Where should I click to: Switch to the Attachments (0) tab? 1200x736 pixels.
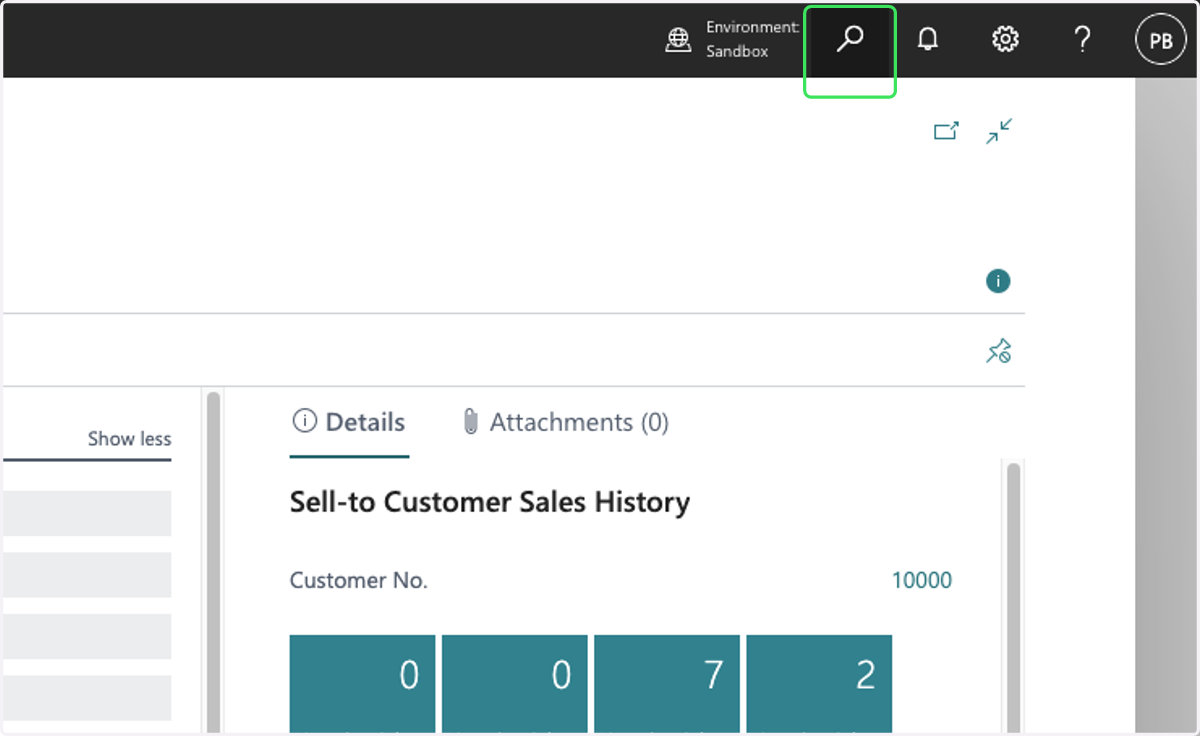pyautogui.click(x=565, y=422)
